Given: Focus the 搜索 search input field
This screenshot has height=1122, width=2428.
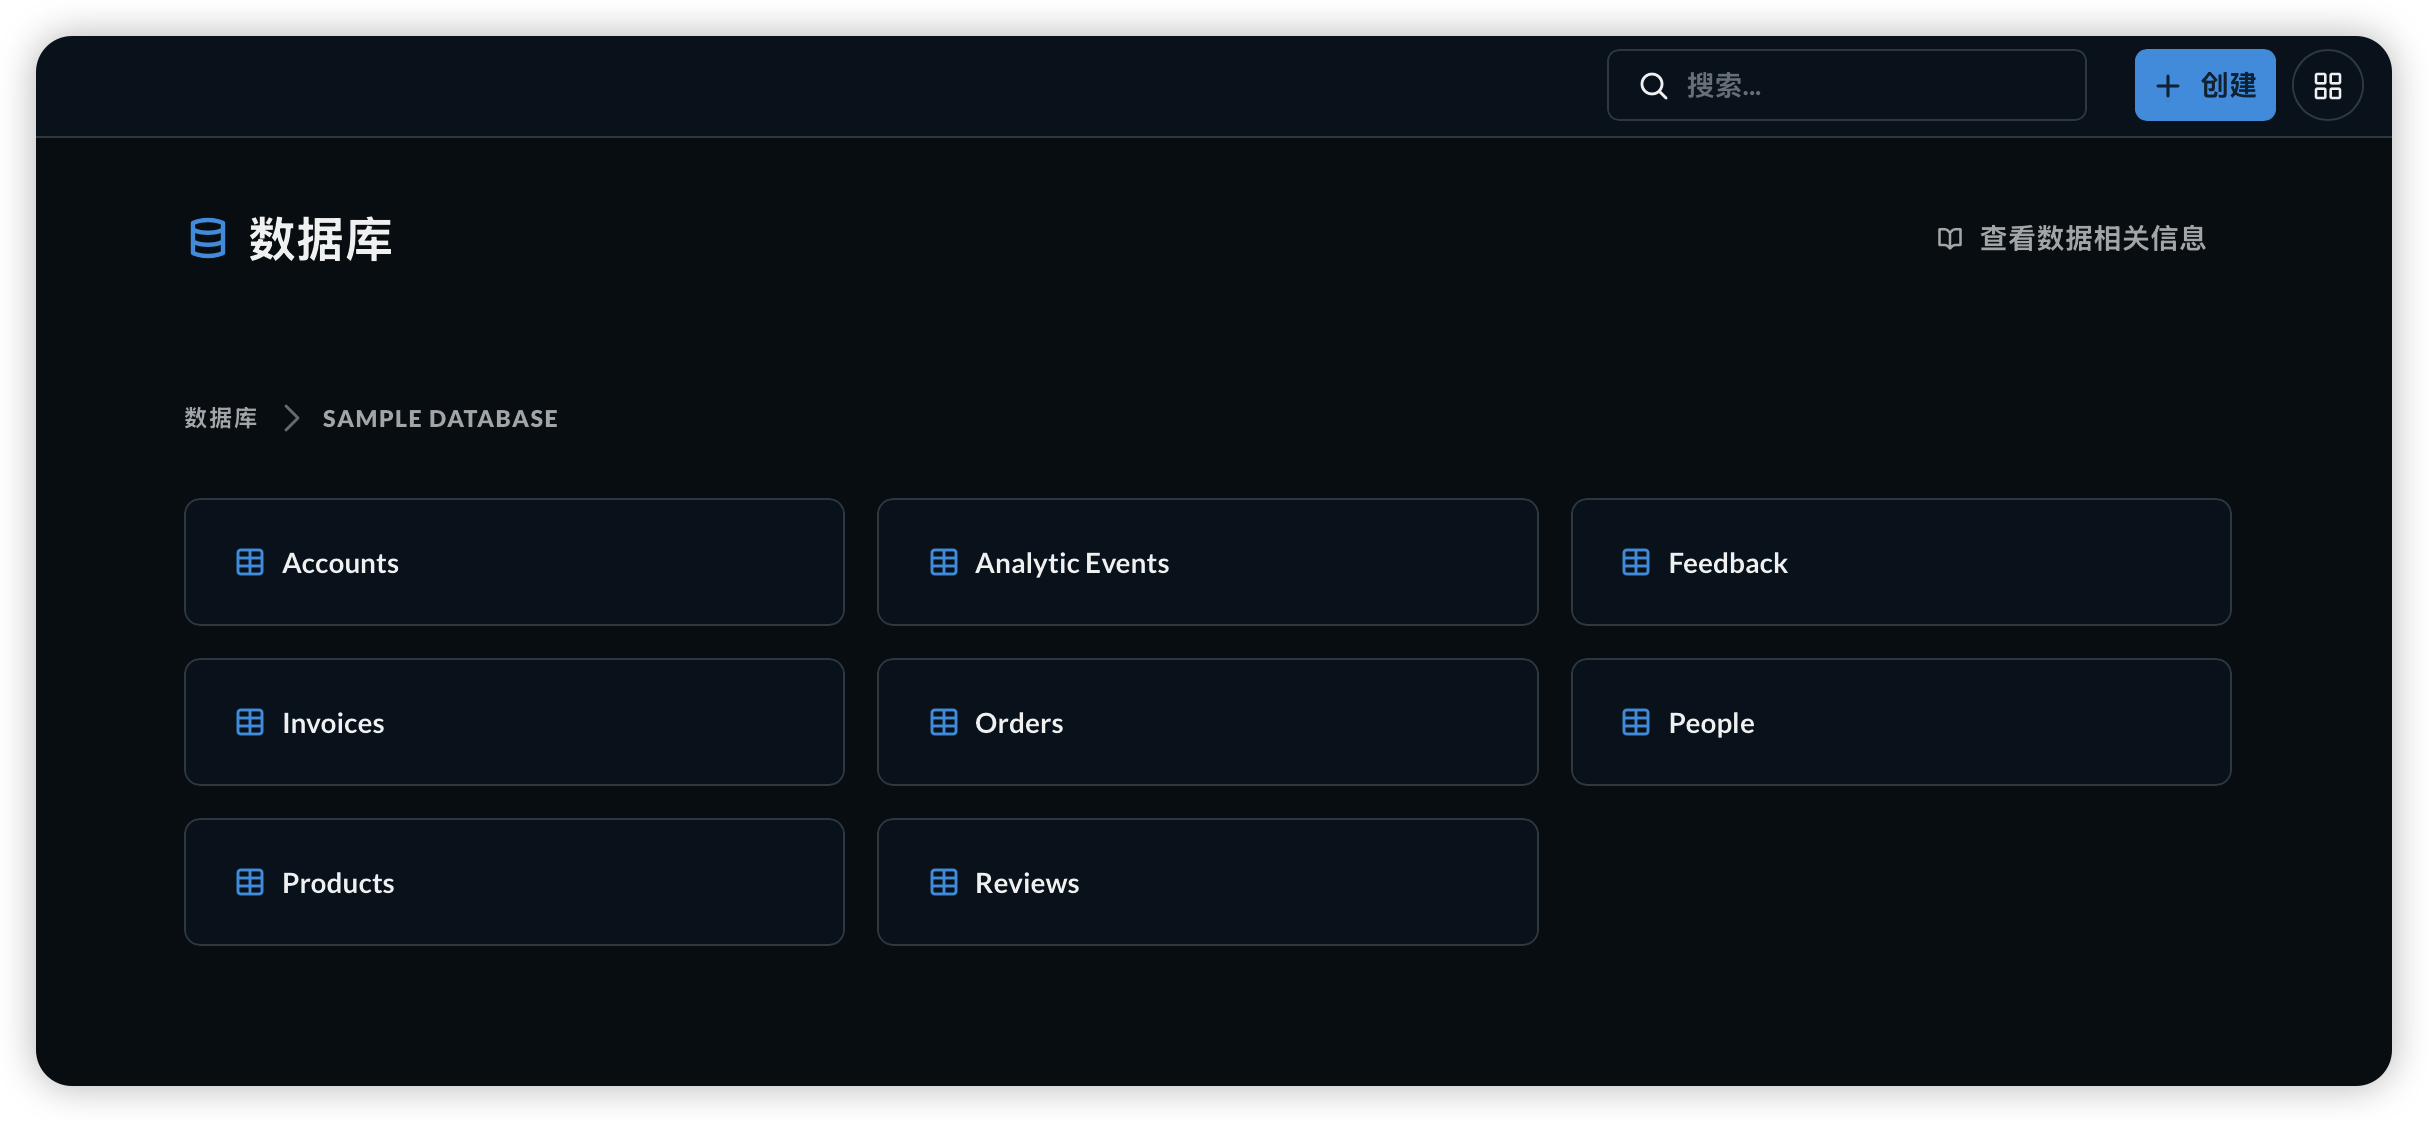Looking at the screenshot, I should (1846, 85).
